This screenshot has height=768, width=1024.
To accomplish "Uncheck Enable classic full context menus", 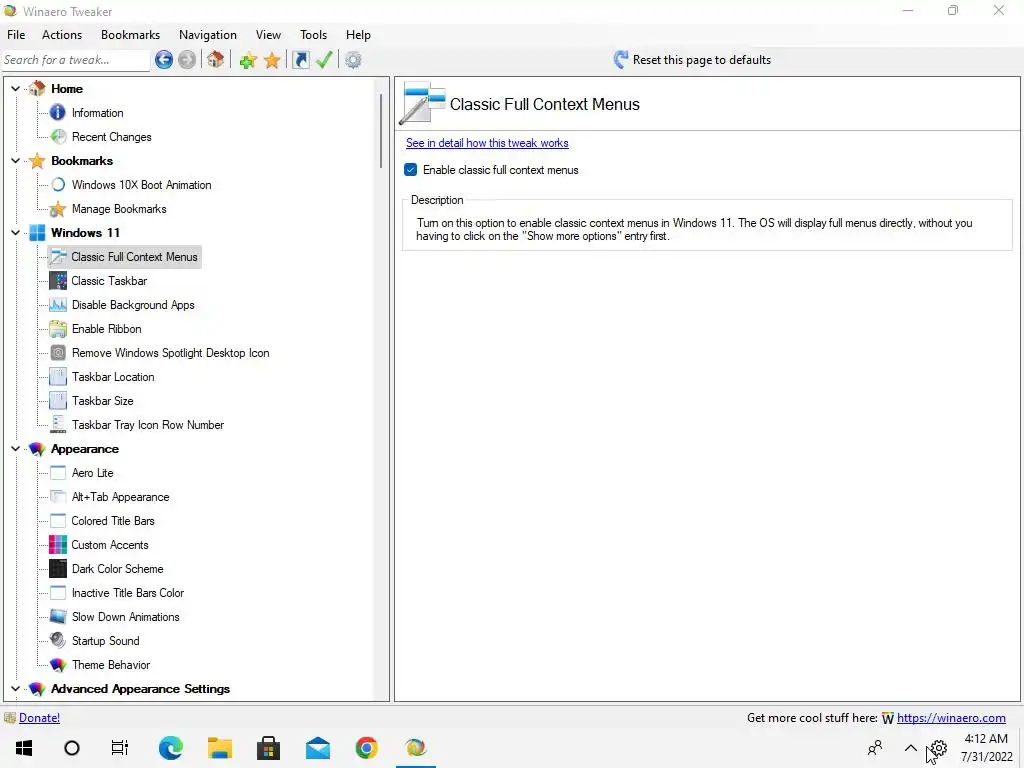I will point(410,170).
